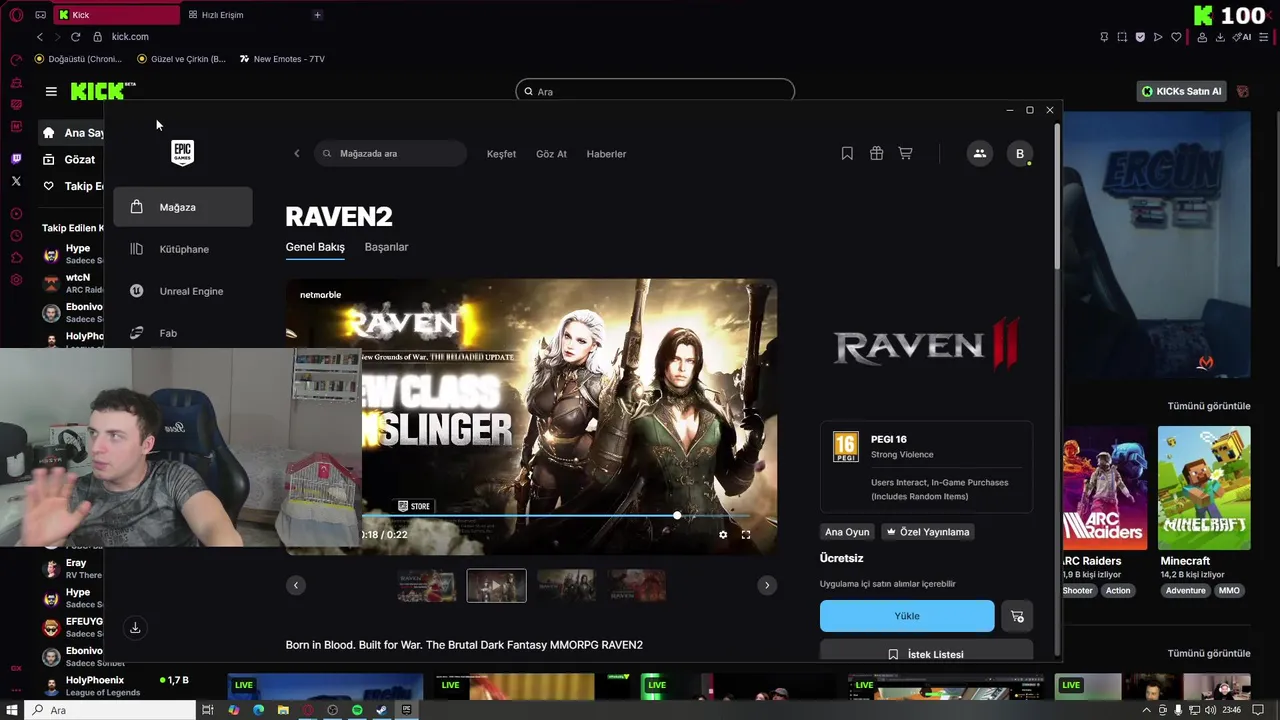Click the Özel Yayınlama tag

(x=928, y=532)
